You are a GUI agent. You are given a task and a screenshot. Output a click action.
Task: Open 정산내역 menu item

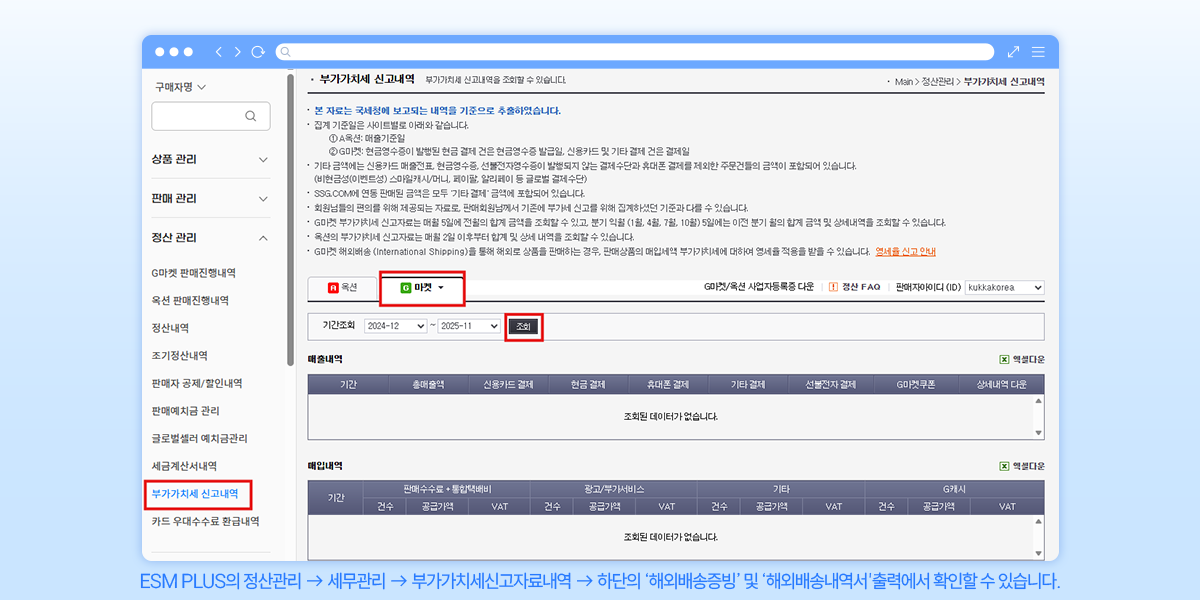pyautogui.click(x=171, y=328)
